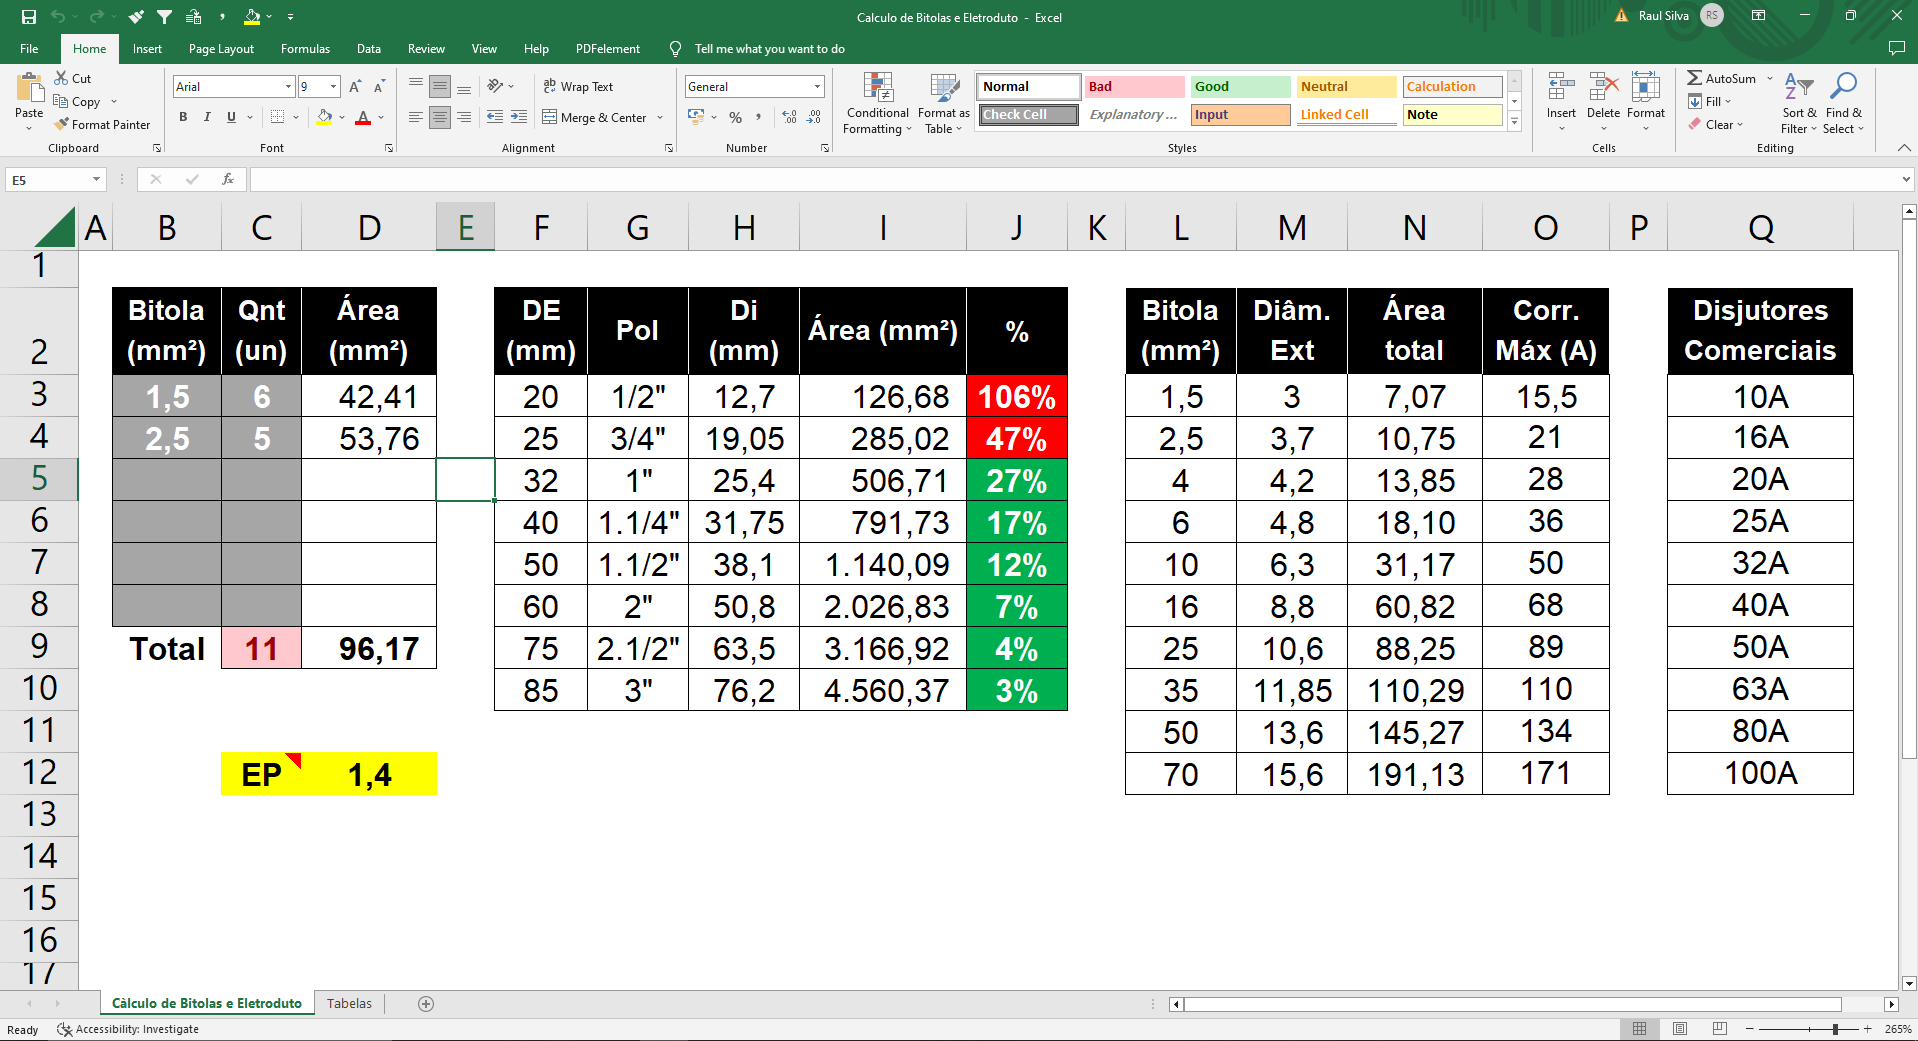Click the AutoSum sigma icon
The image size is (1918, 1041).
pos(1694,78)
